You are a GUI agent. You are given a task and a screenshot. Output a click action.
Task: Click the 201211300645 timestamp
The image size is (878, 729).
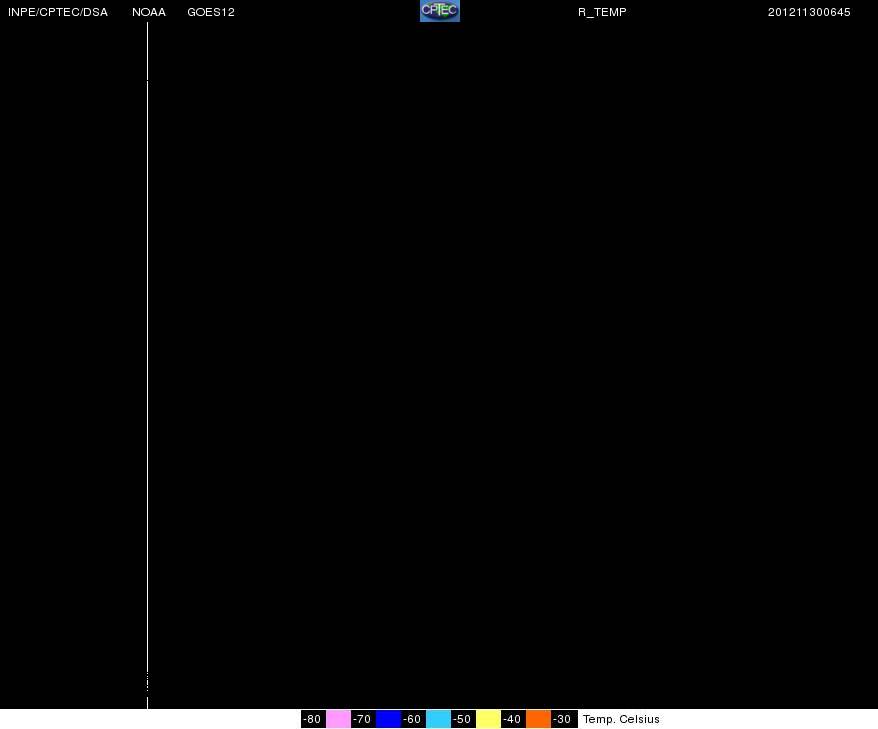[x=809, y=12]
